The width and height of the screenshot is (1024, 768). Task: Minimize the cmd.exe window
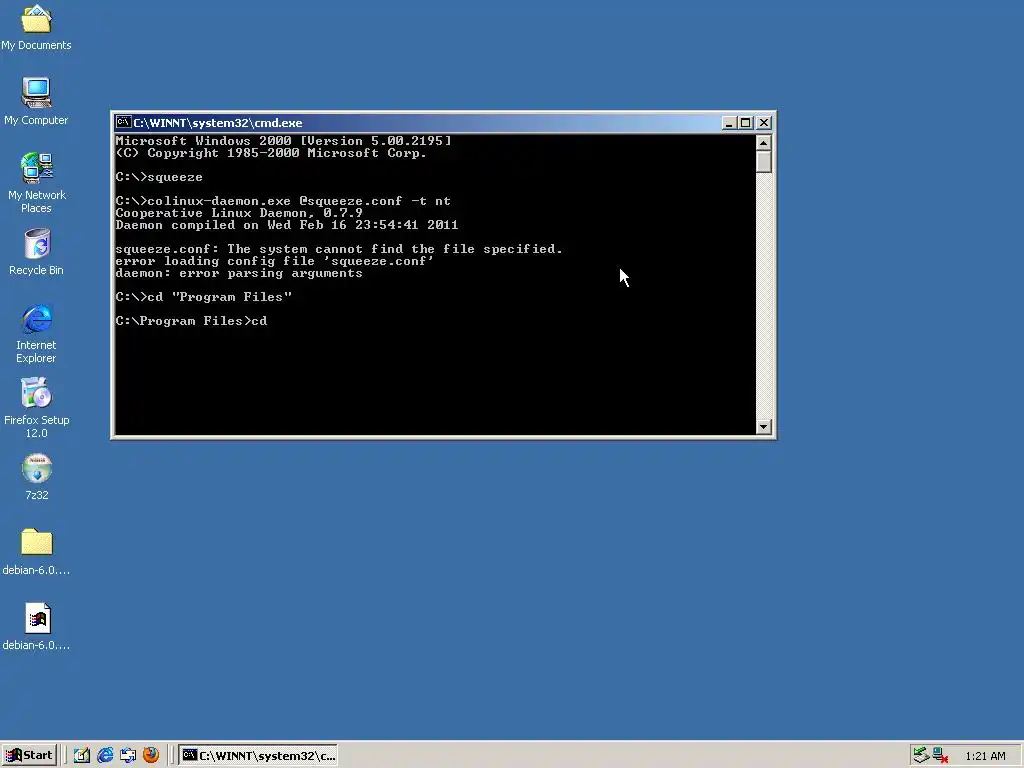[729, 123]
